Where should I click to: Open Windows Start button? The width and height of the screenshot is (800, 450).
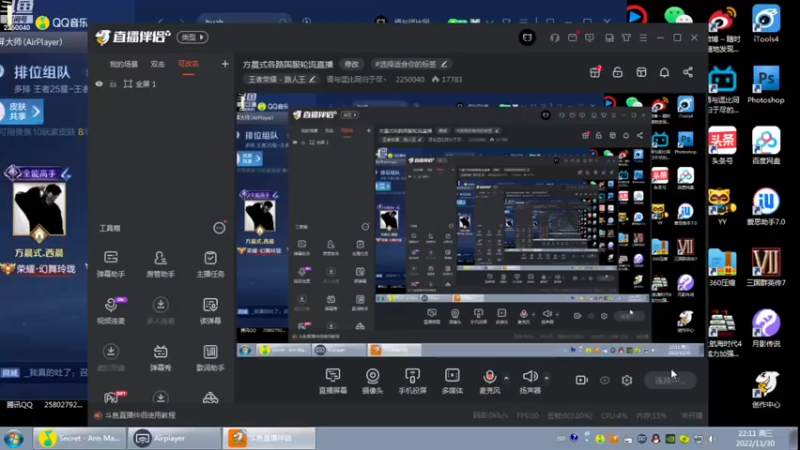pos(13,438)
